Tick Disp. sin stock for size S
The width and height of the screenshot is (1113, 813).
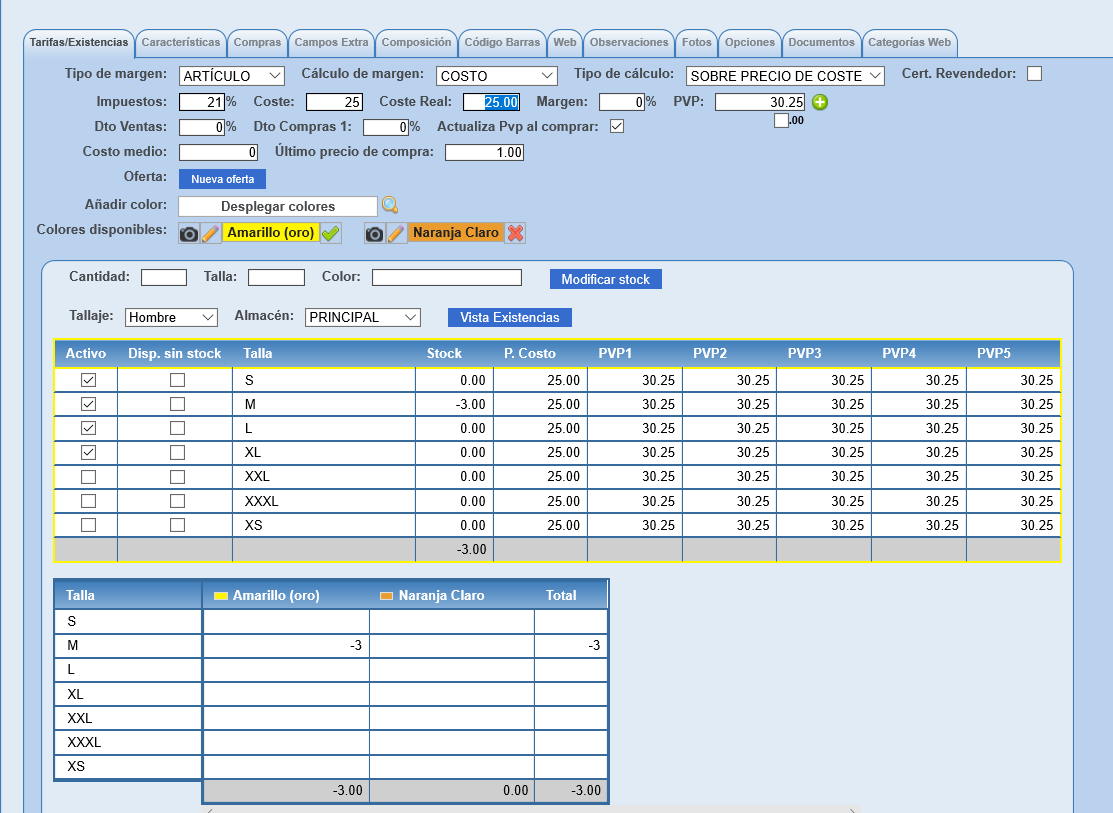point(177,380)
